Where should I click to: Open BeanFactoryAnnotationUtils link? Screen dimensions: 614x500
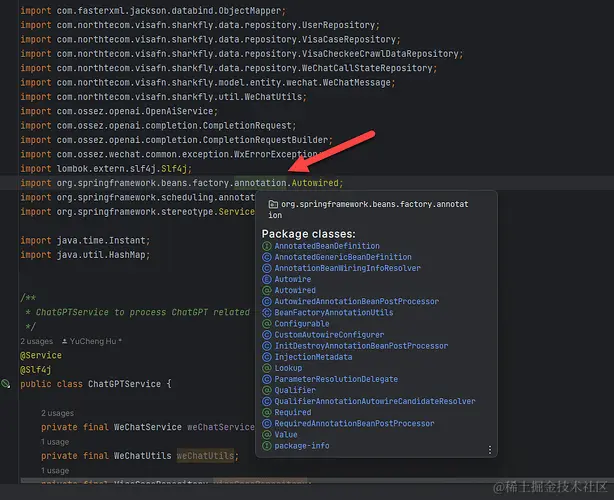(x=334, y=312)
